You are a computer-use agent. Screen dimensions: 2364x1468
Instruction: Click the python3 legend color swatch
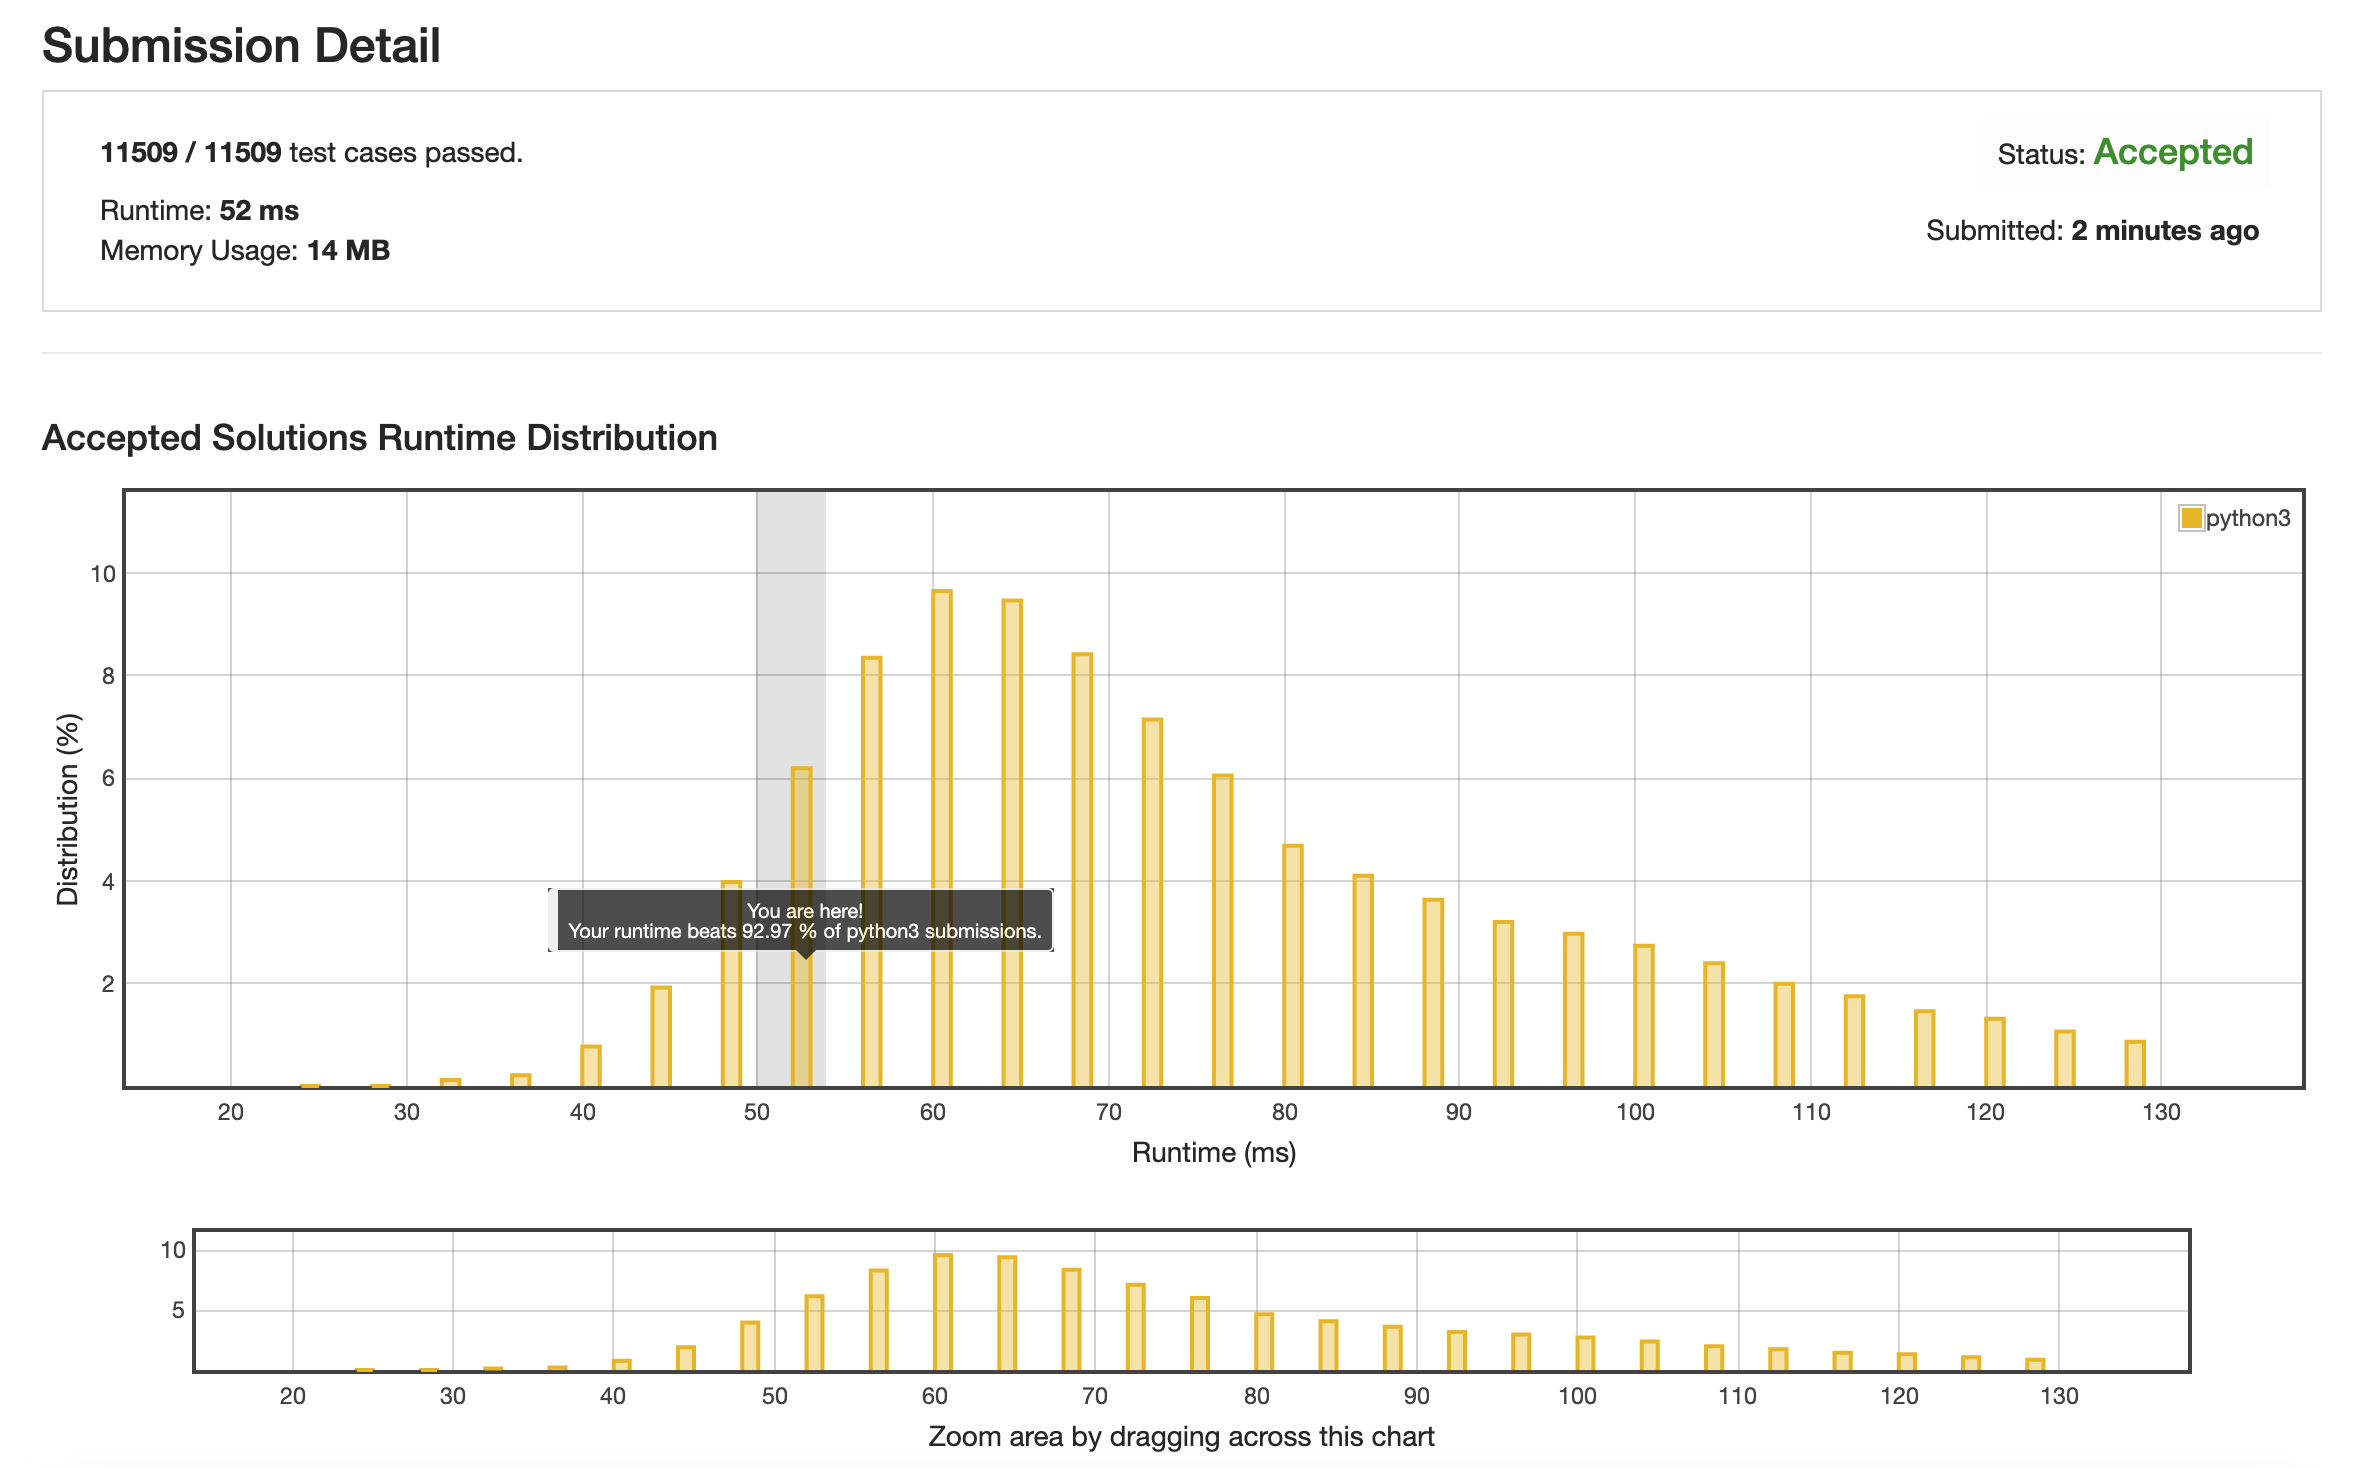tap(2190, 518)
